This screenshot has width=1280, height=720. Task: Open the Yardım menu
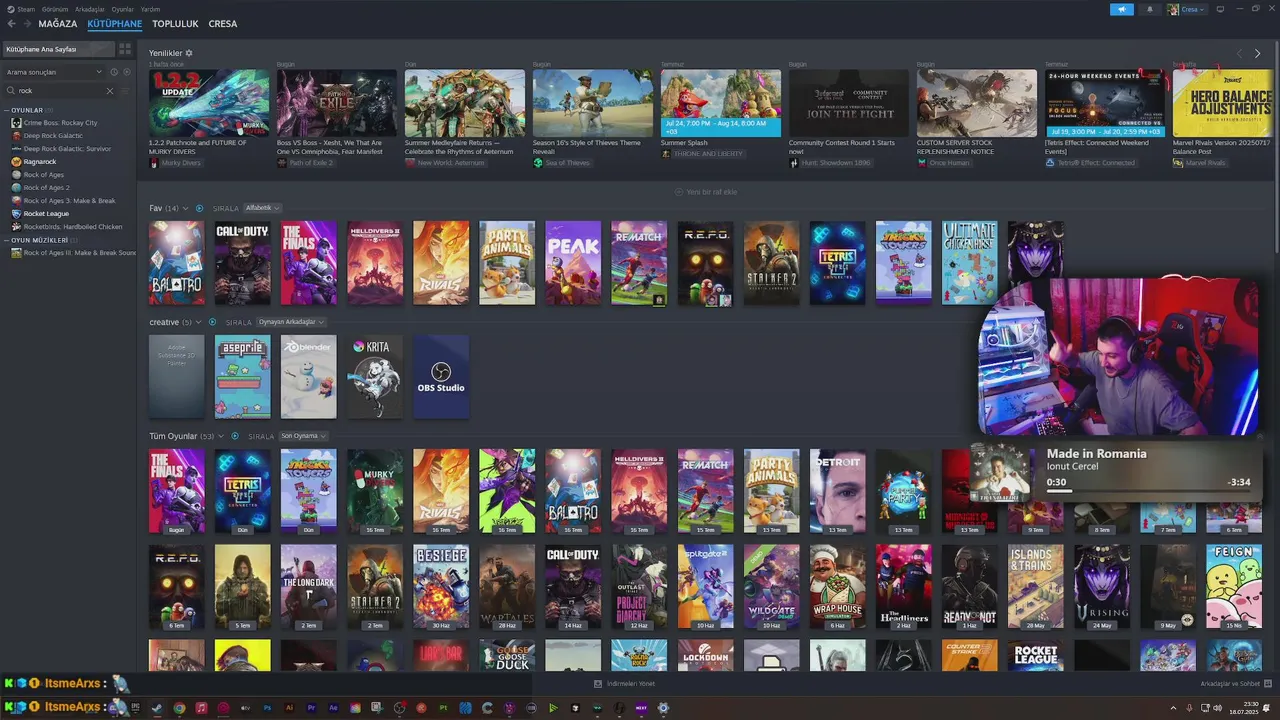click(x=150, y=9)
